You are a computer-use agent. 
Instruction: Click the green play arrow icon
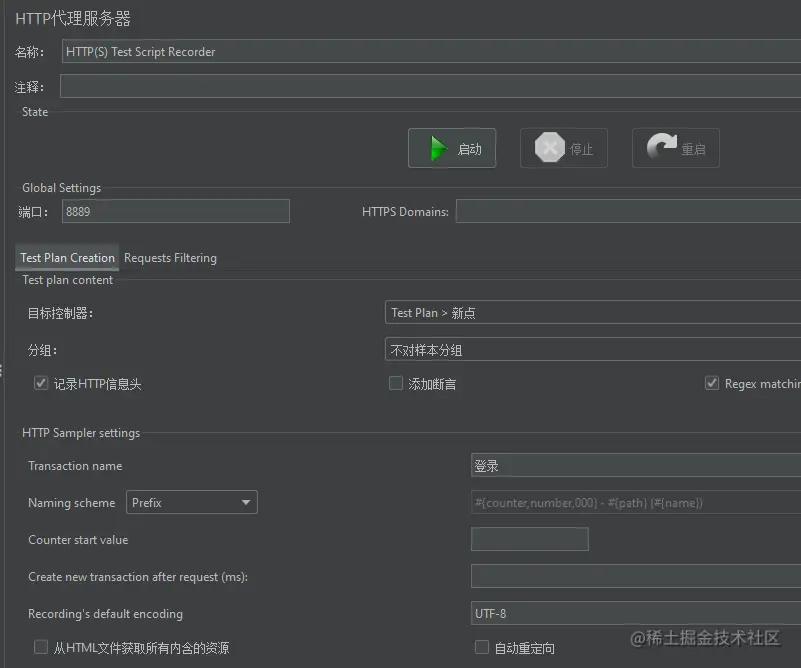pos(438,148)
